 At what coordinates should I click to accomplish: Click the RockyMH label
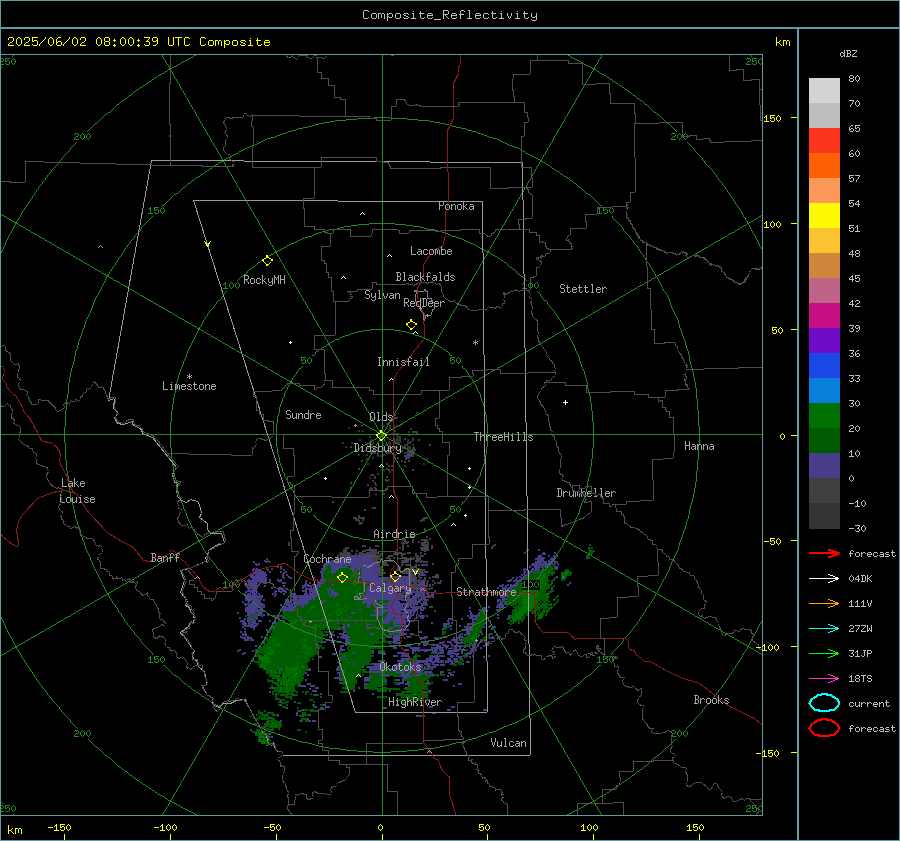[264, 280]
